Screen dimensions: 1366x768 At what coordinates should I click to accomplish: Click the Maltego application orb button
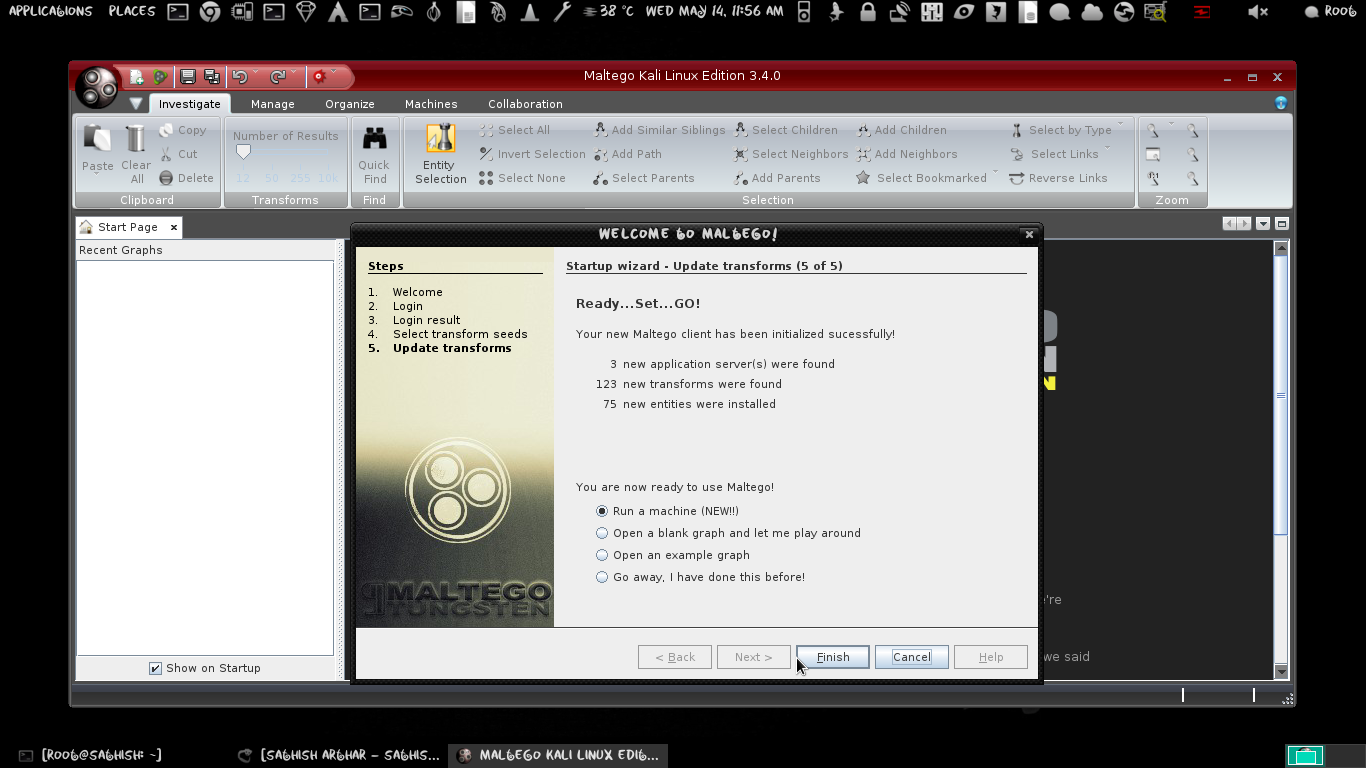tap(98, 88)
